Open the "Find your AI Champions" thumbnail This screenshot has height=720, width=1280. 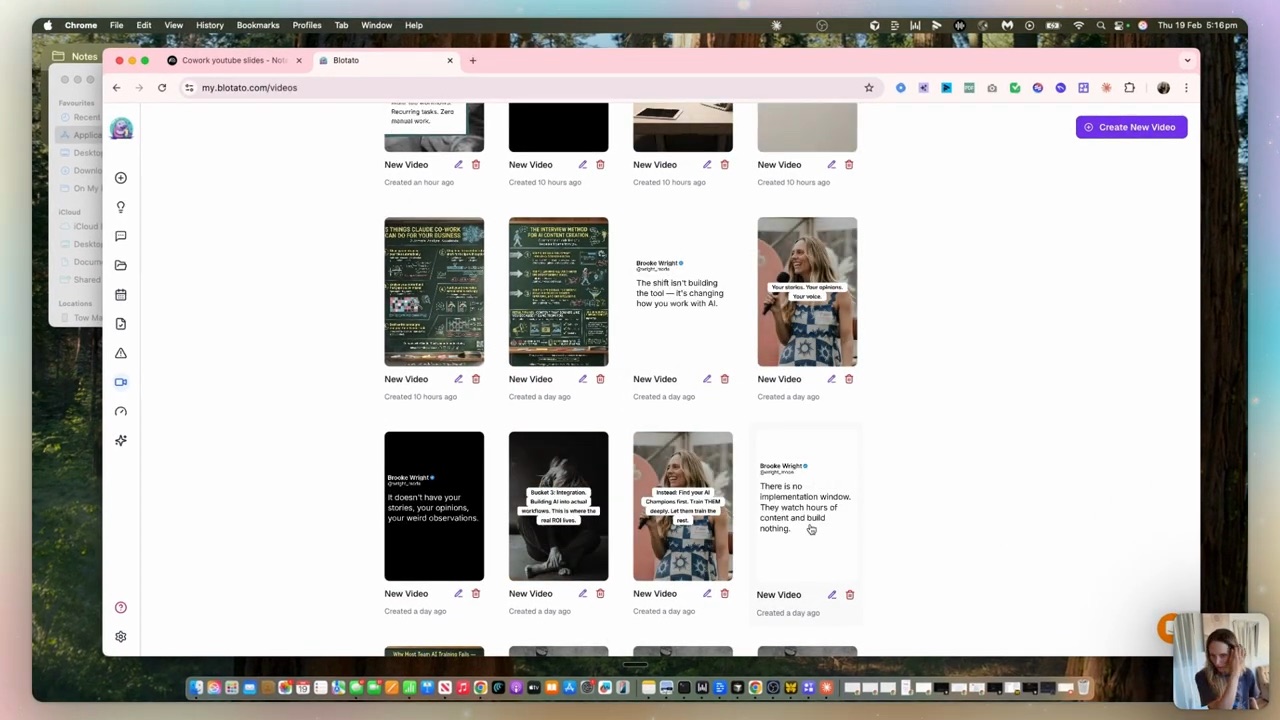[x=683, y=506]
